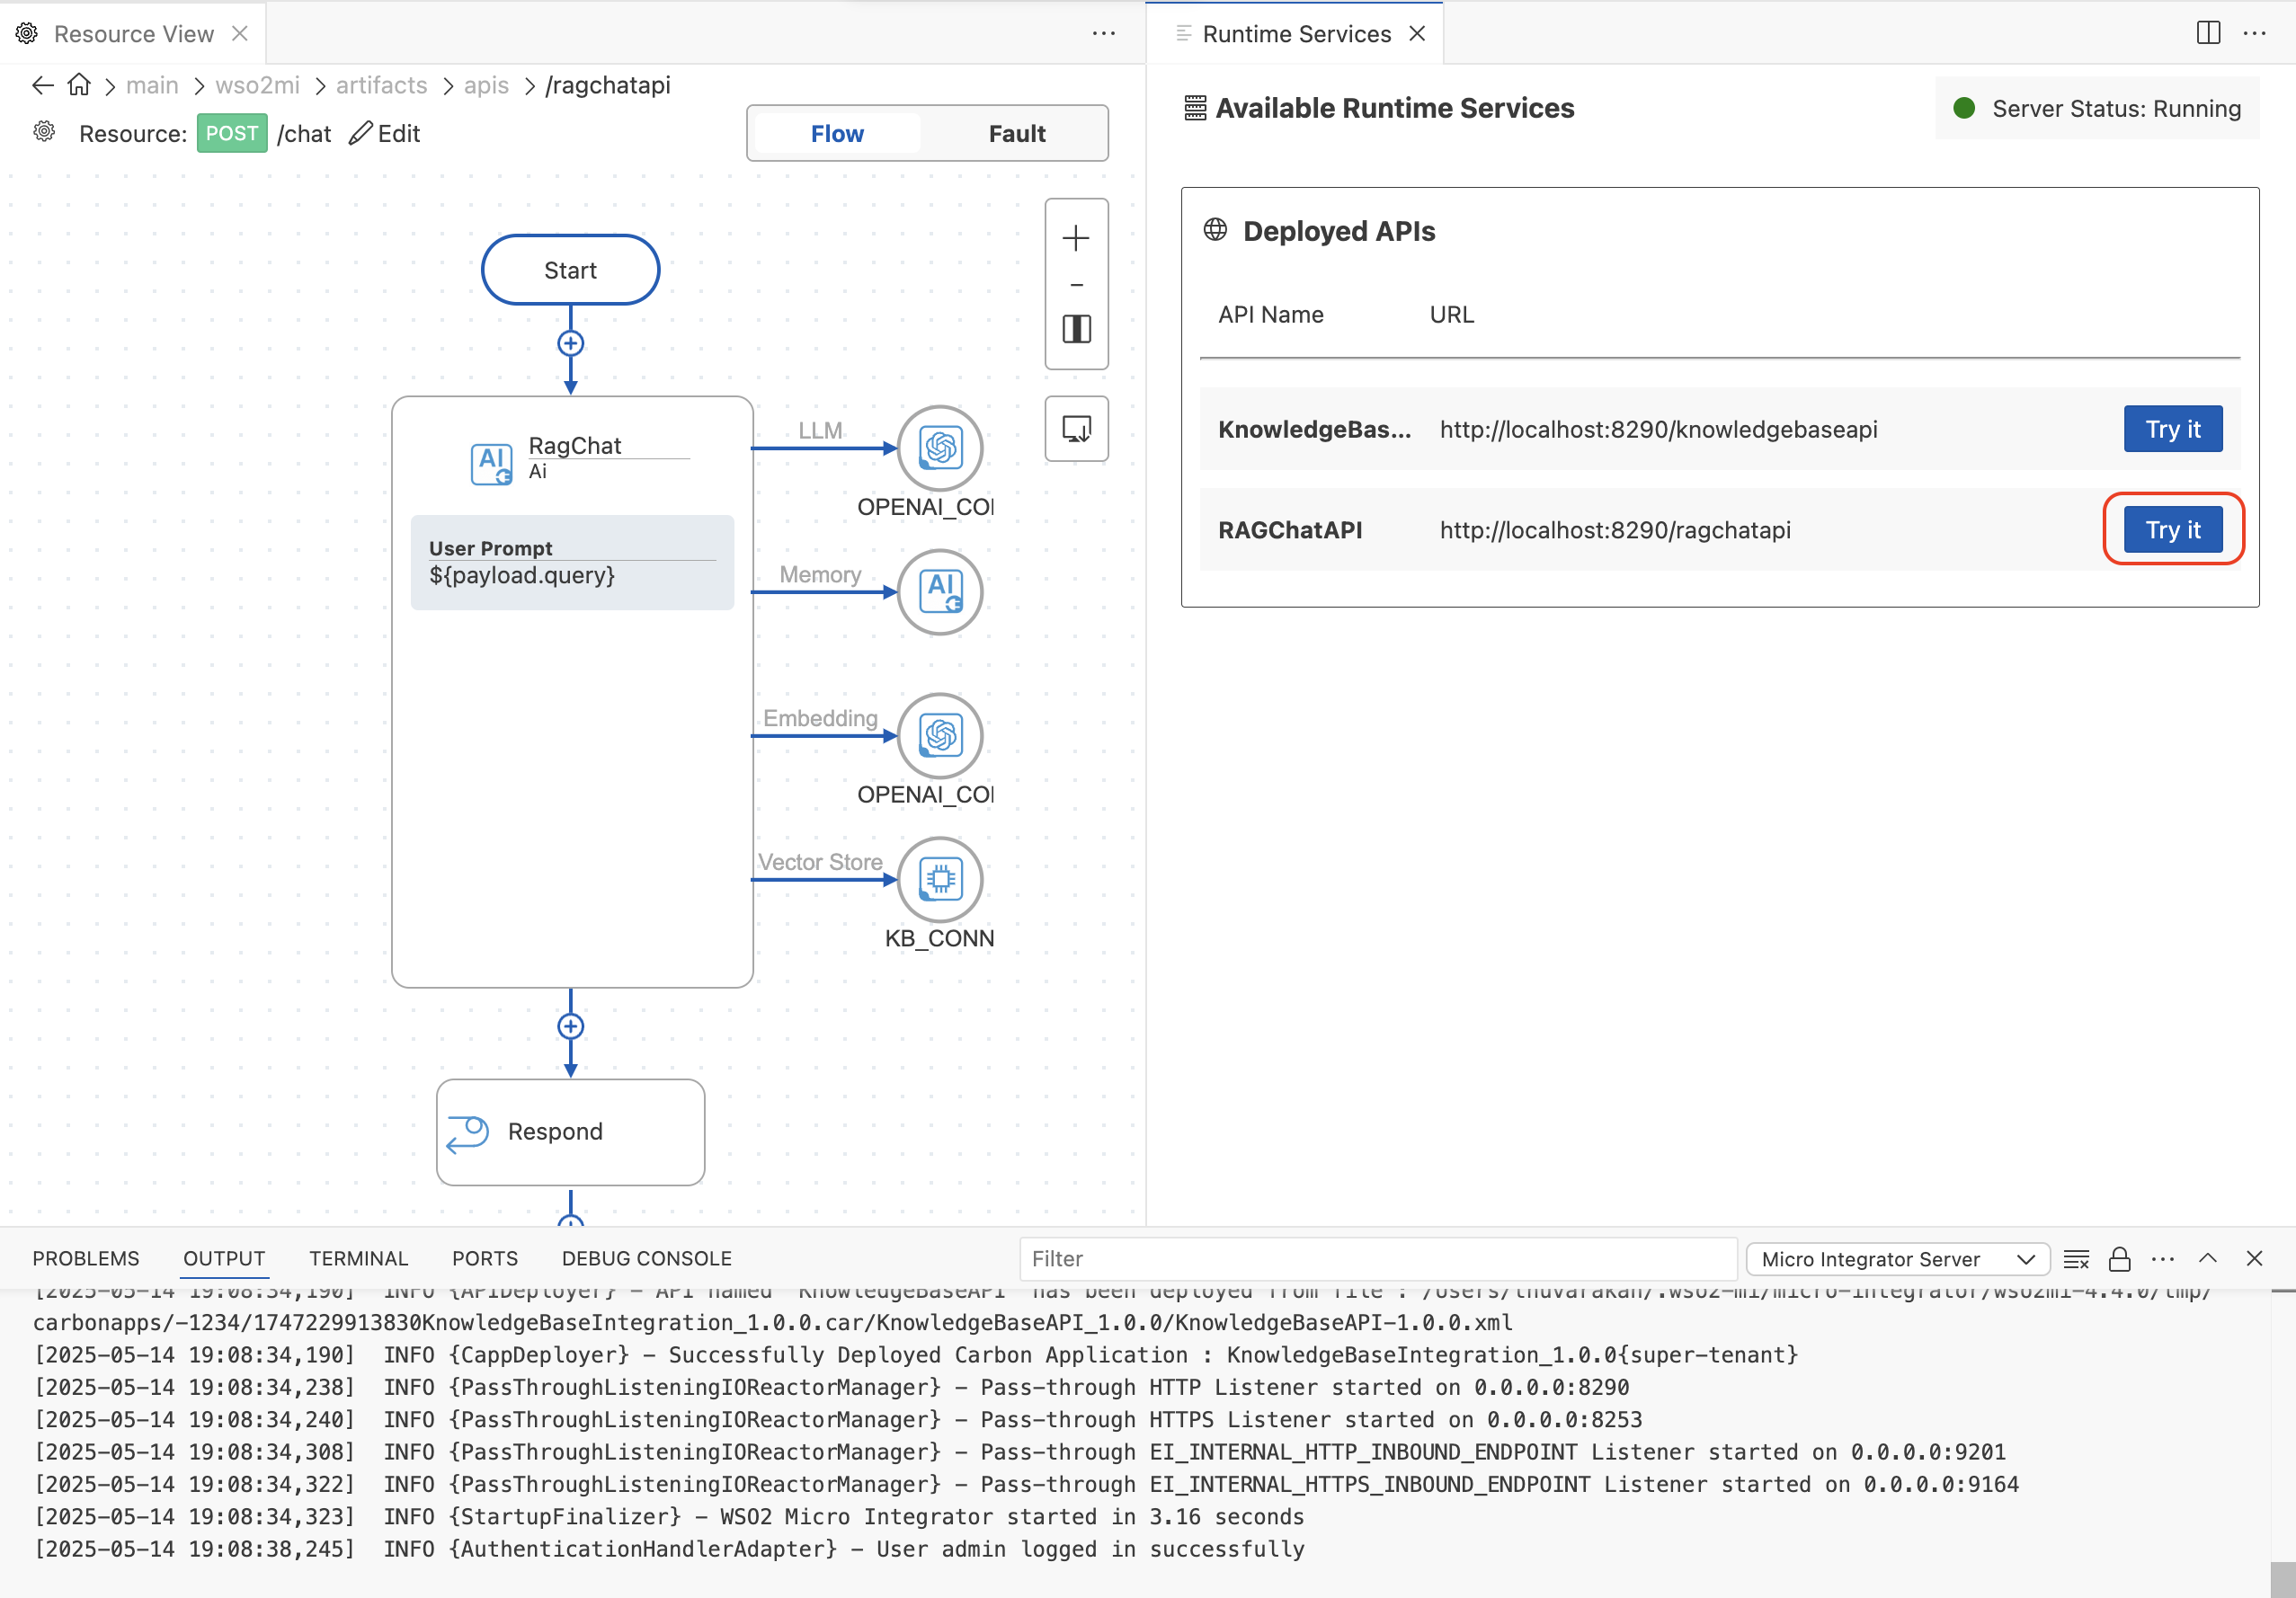This screenshot has width=2296, height=1598.
Task: Clear the output panel
Action: pos(2076,1259)
